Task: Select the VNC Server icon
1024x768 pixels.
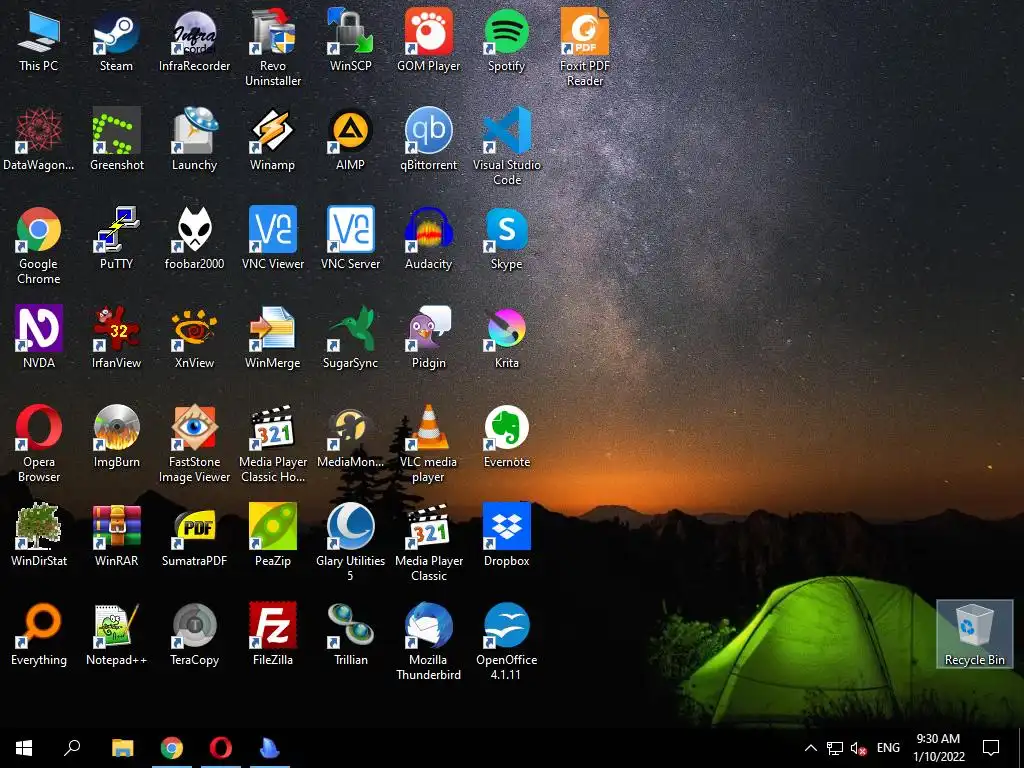Action: tap(351, 239)
